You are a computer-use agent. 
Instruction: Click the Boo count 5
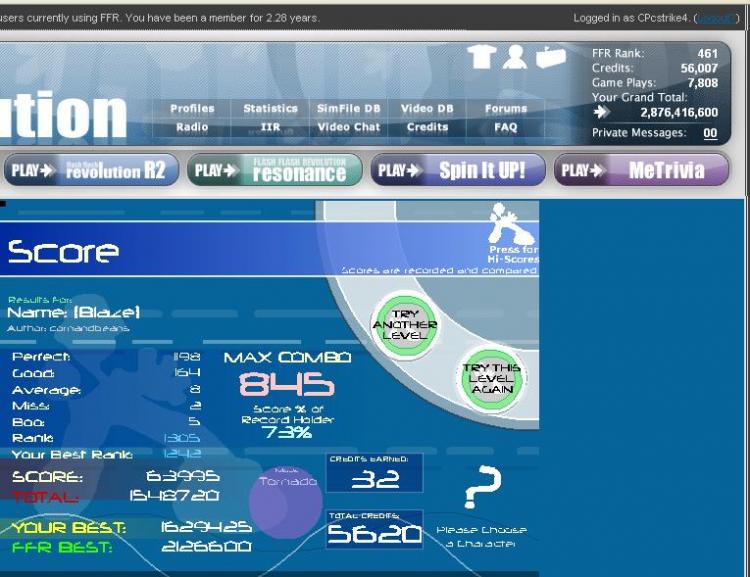pos(194,422)
